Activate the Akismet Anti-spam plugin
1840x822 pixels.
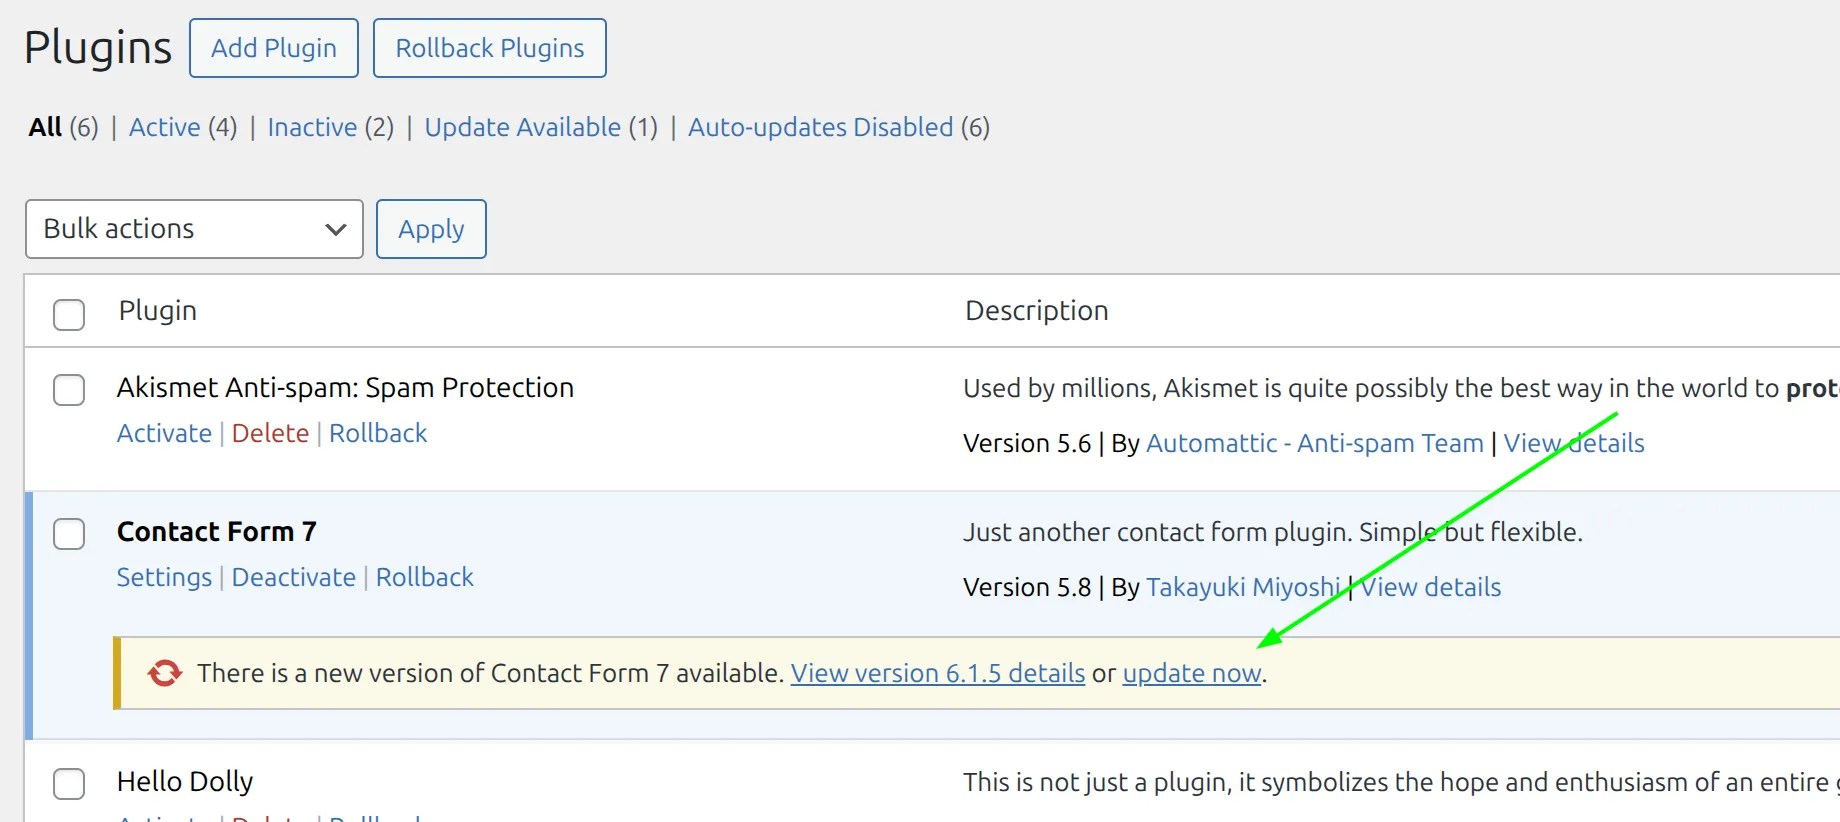point(164,433)
